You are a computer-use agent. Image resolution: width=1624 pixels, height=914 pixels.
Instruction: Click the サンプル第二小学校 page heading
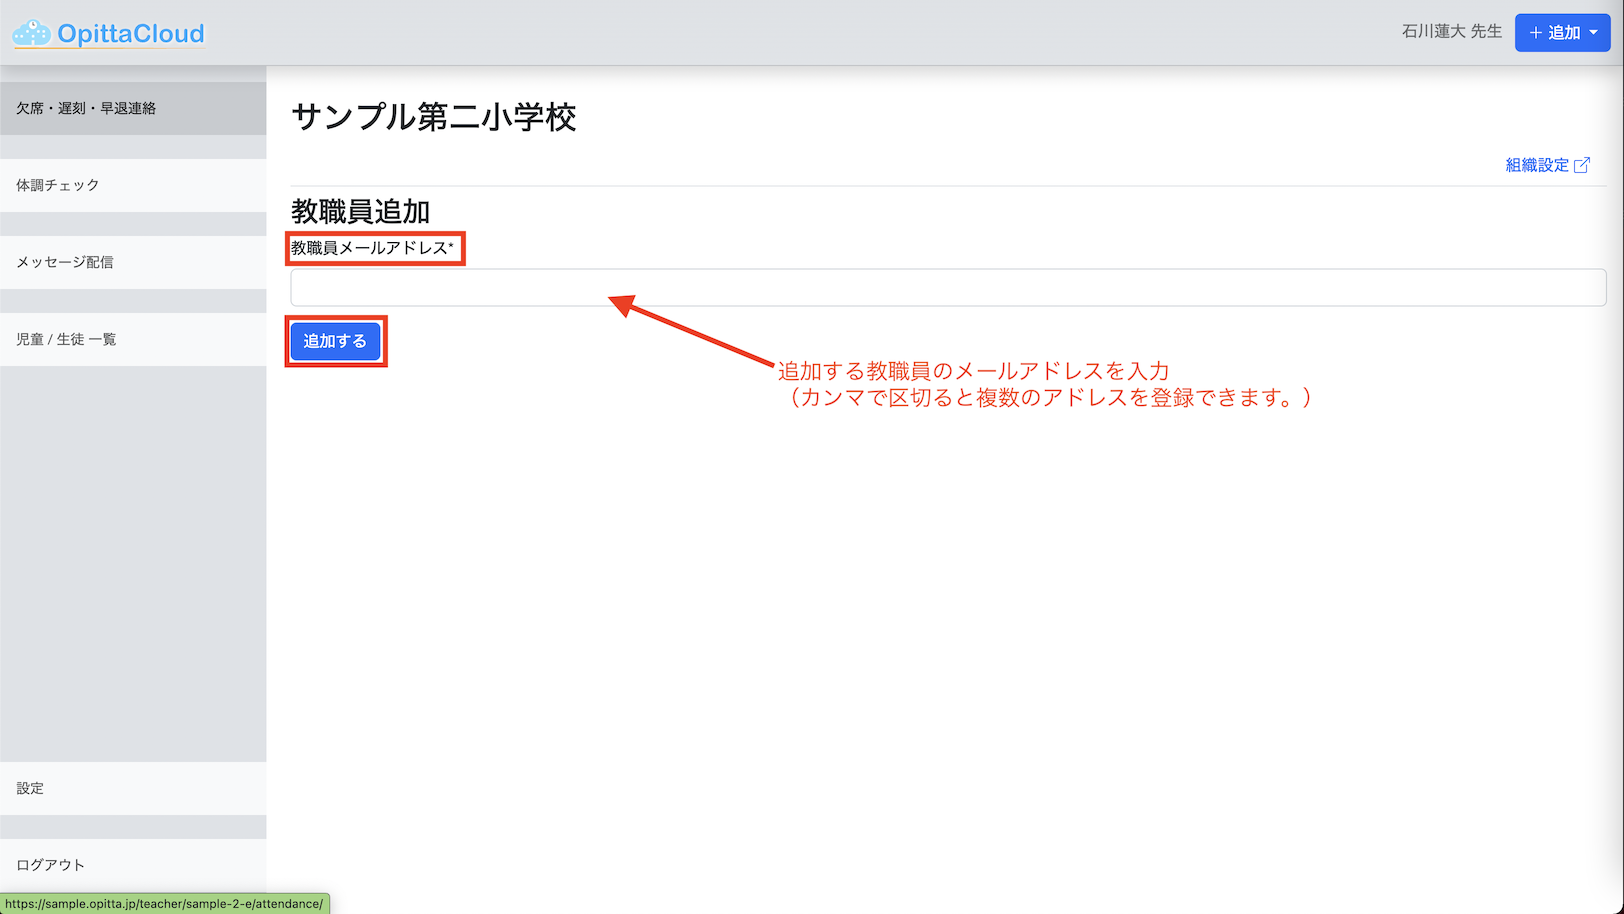coord(434,117)
